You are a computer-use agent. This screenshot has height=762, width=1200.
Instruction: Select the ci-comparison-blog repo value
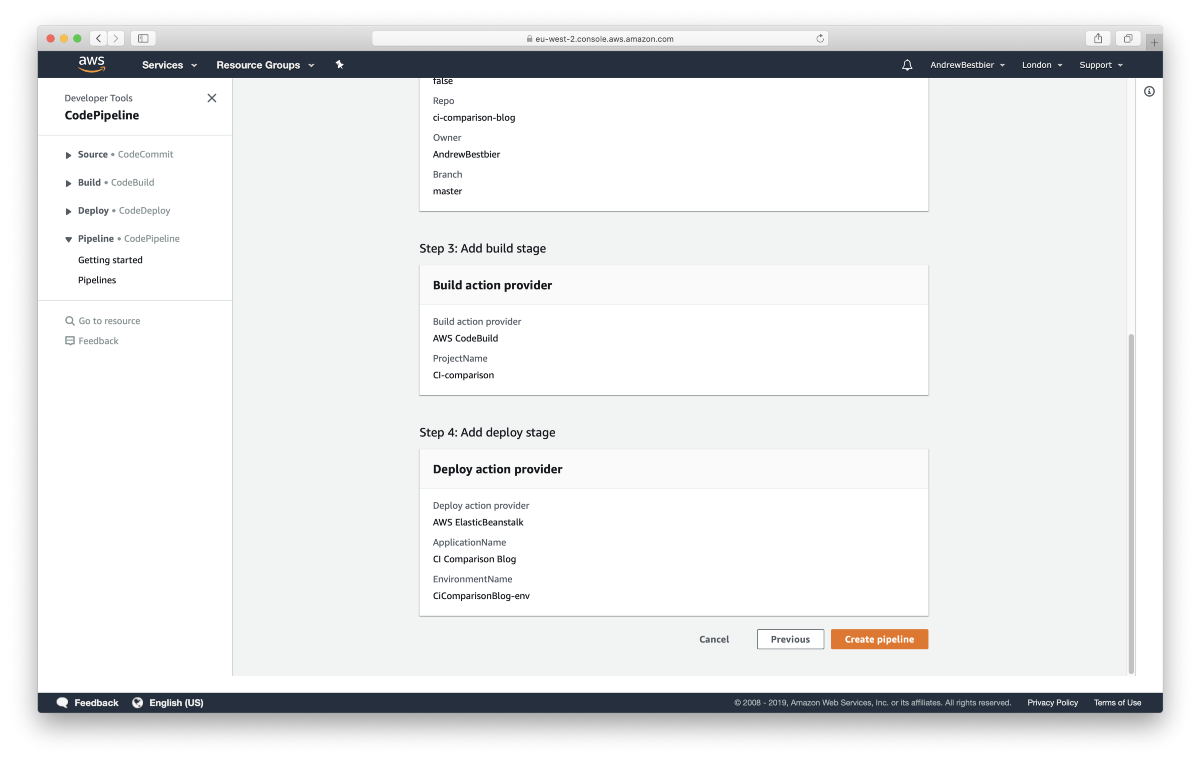tap(474, 117)
